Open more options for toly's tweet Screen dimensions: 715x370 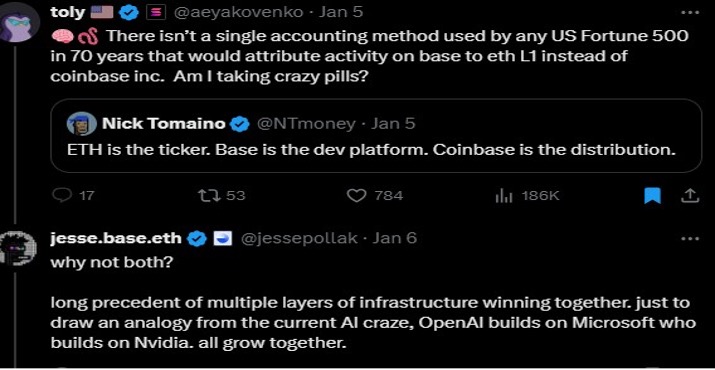coord(689,13)
